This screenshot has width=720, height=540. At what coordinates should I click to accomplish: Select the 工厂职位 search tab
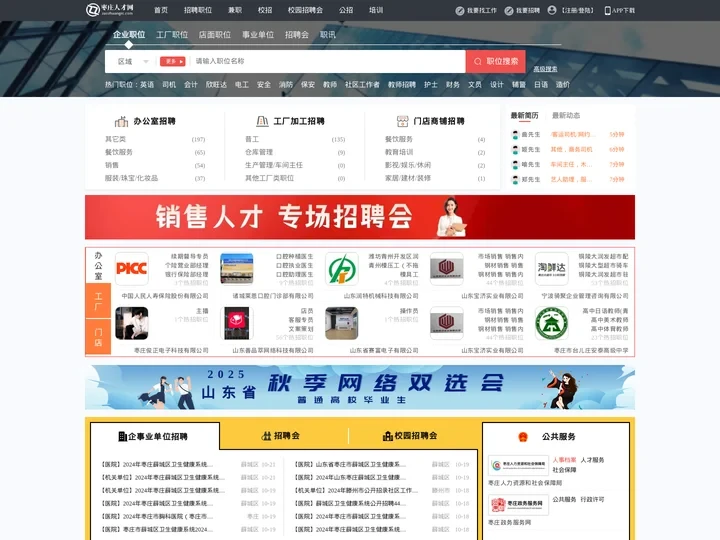(172, 34)
